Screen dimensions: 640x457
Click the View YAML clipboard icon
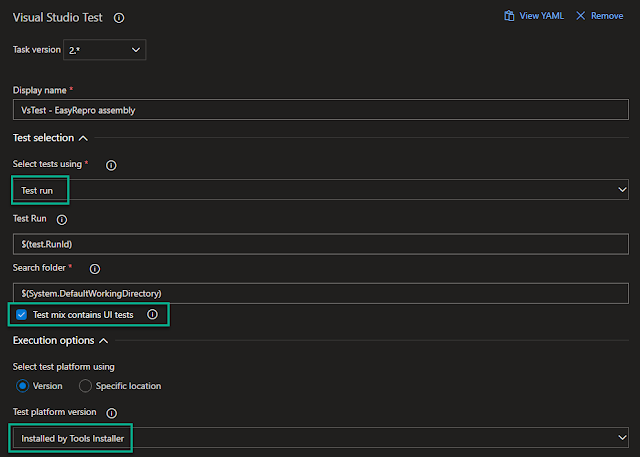click(x=509, y=16)
